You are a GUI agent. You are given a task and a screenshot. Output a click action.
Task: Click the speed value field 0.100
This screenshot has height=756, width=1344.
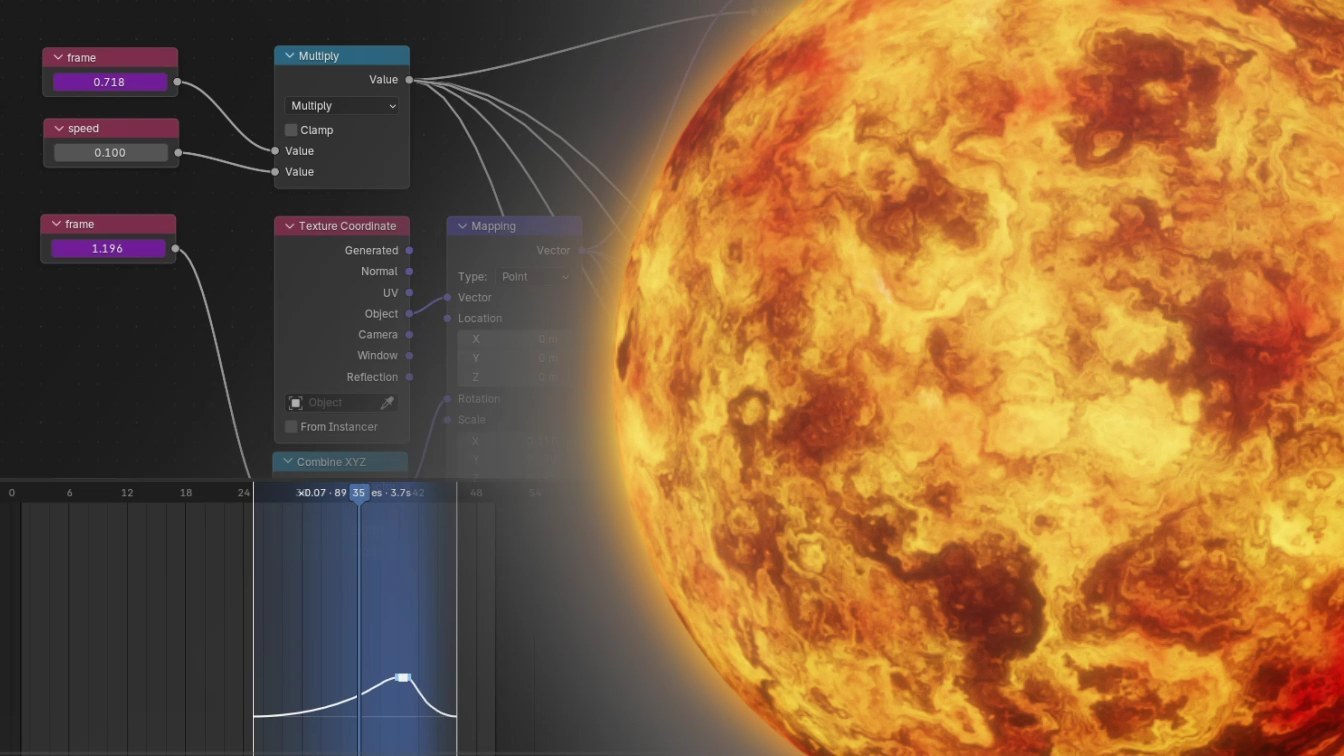[111, 153]
